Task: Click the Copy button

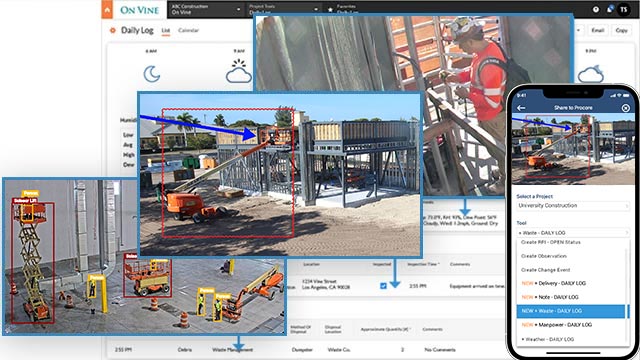Action: tap(621, 30)
